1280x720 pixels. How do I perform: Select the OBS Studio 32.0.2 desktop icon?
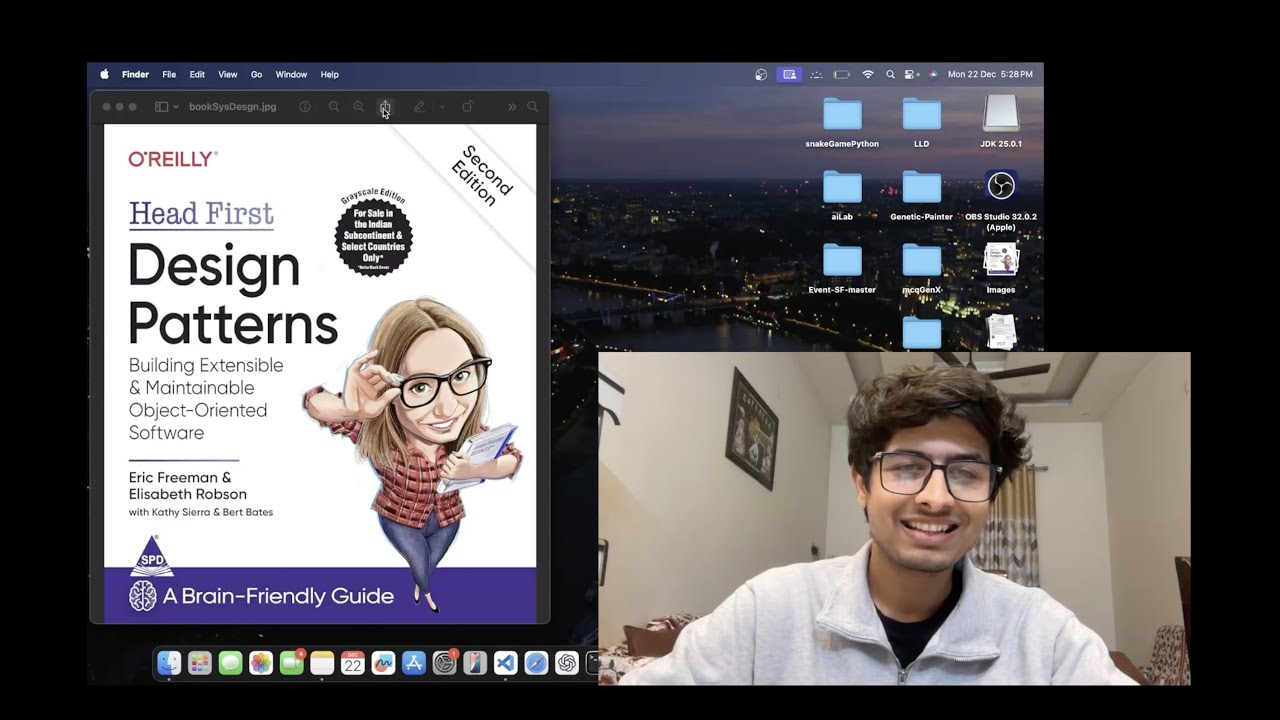(x=1001, y=200)
